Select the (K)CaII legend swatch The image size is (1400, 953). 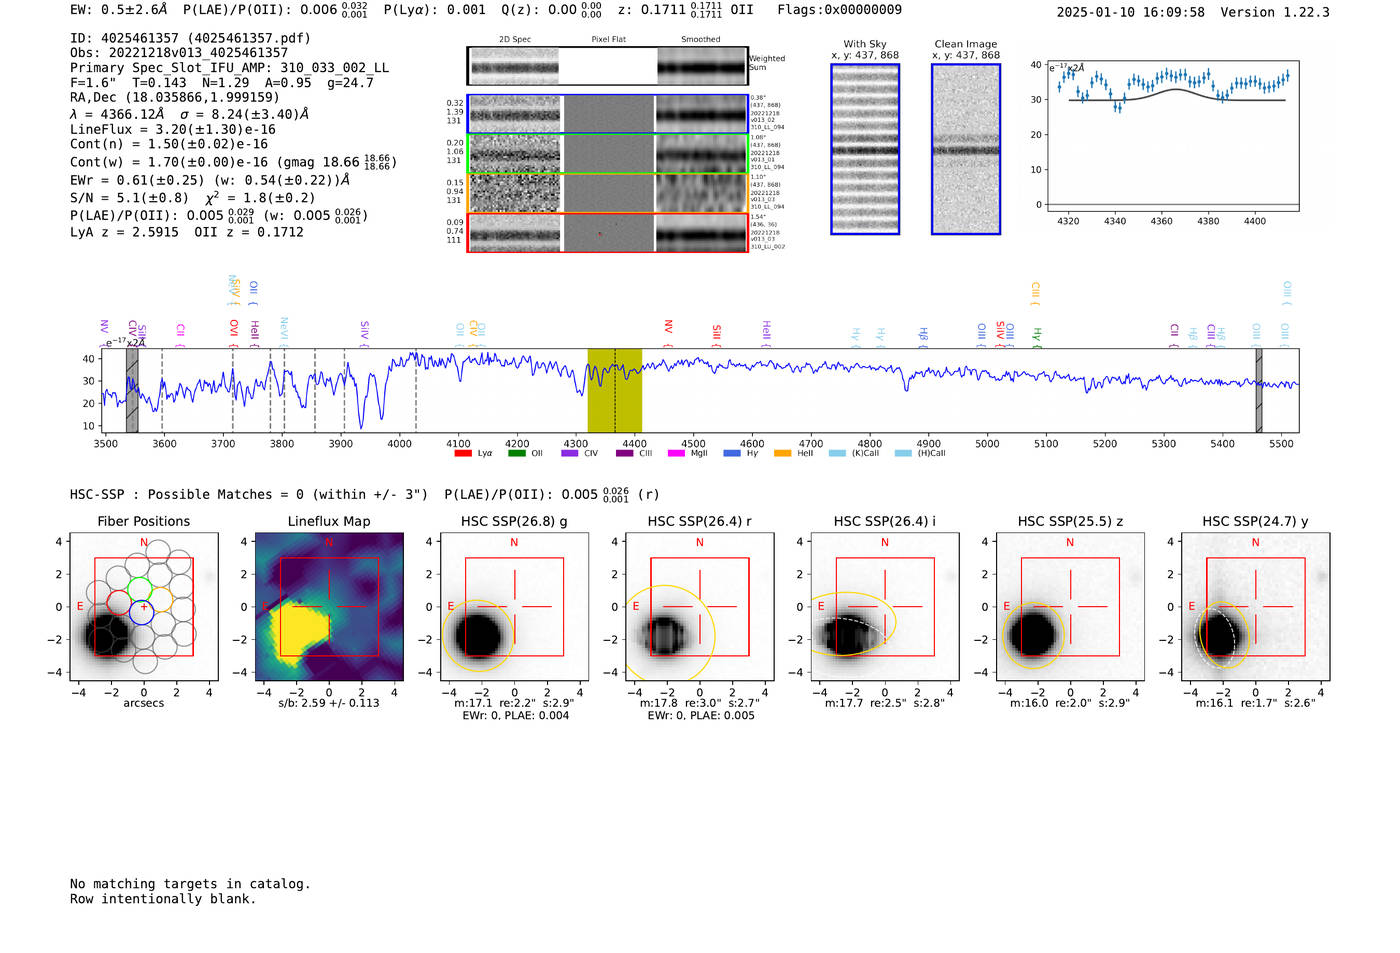coord(837,453)
